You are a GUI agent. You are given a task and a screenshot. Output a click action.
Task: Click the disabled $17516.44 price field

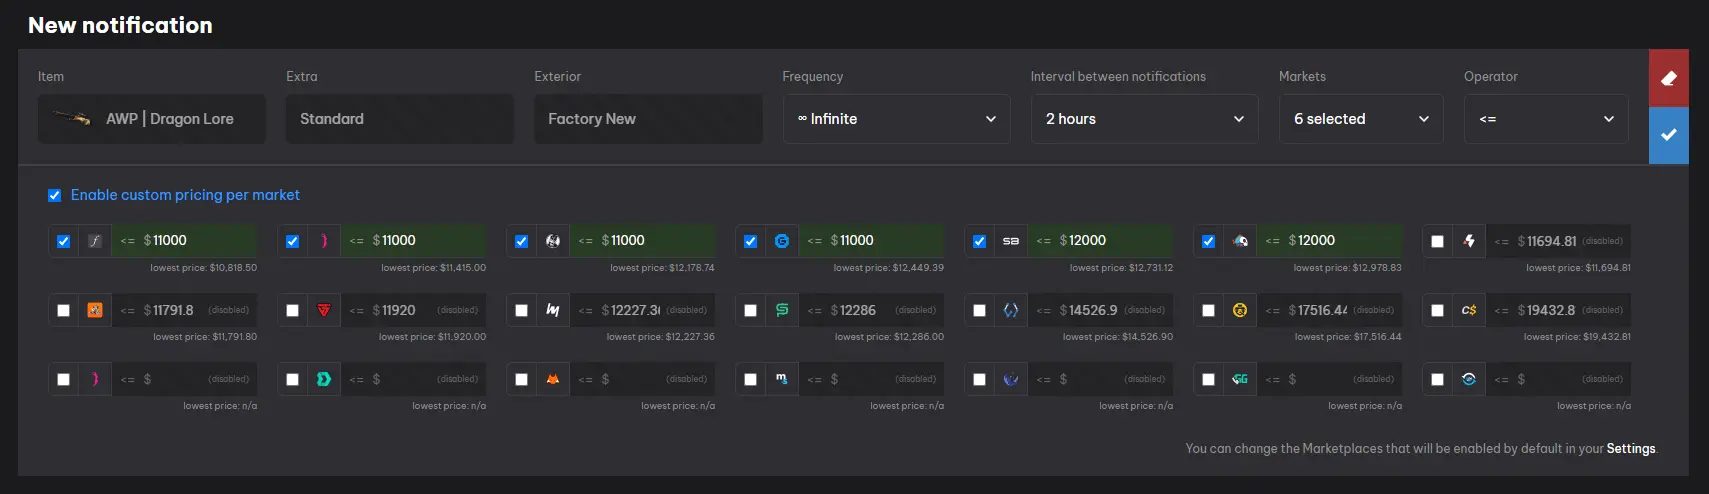pyautogui.click(x=1329, y=310)
